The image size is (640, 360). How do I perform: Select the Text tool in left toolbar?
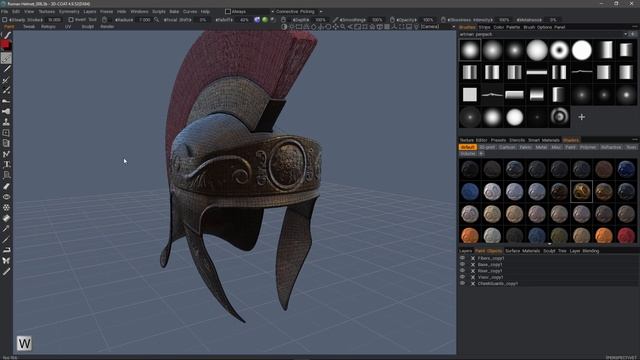click(6, 164)
